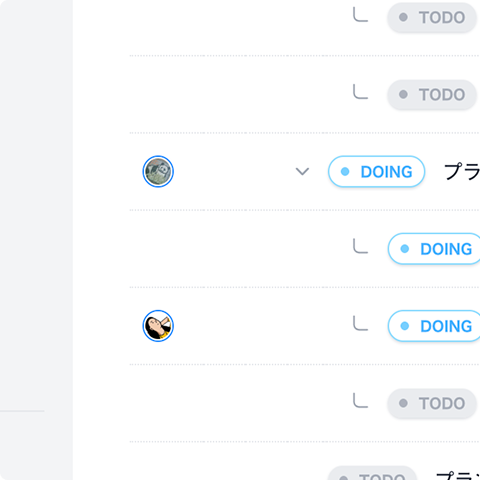
Task: Open TODO badge just below the cartoon avatar row
Action: click(432, 403)
